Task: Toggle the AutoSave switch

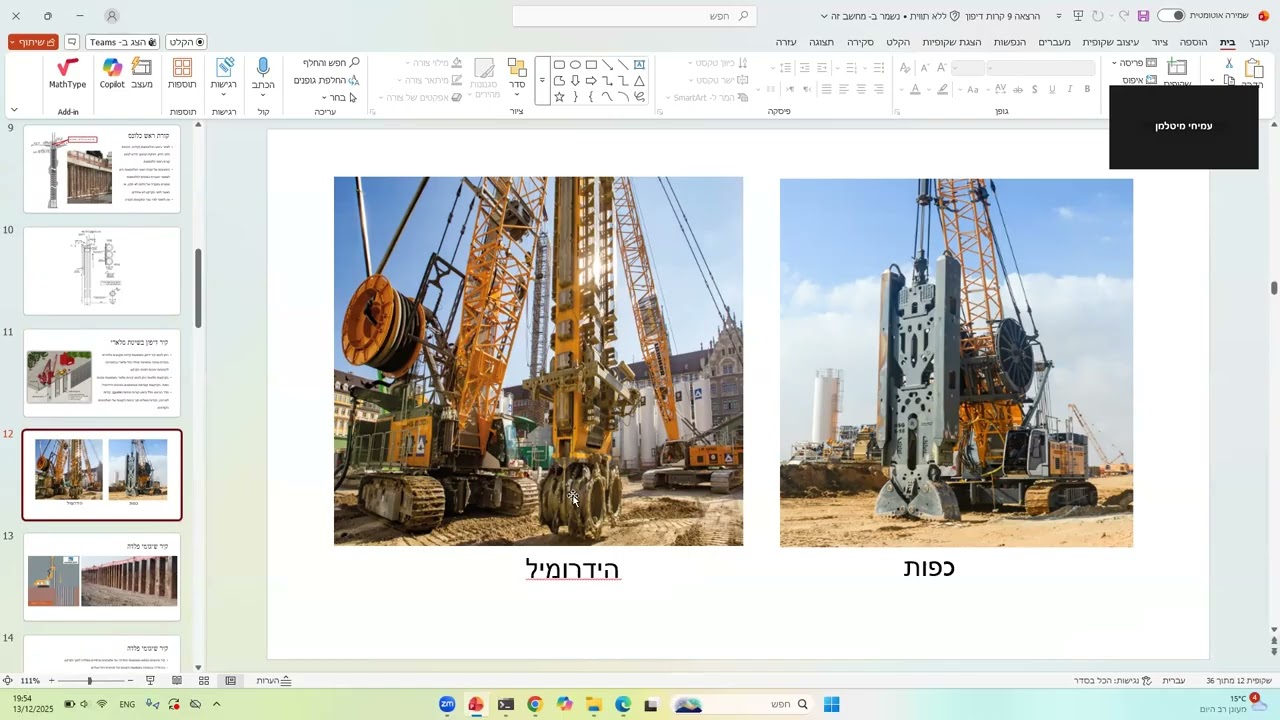Action: tap(1171, 16)
